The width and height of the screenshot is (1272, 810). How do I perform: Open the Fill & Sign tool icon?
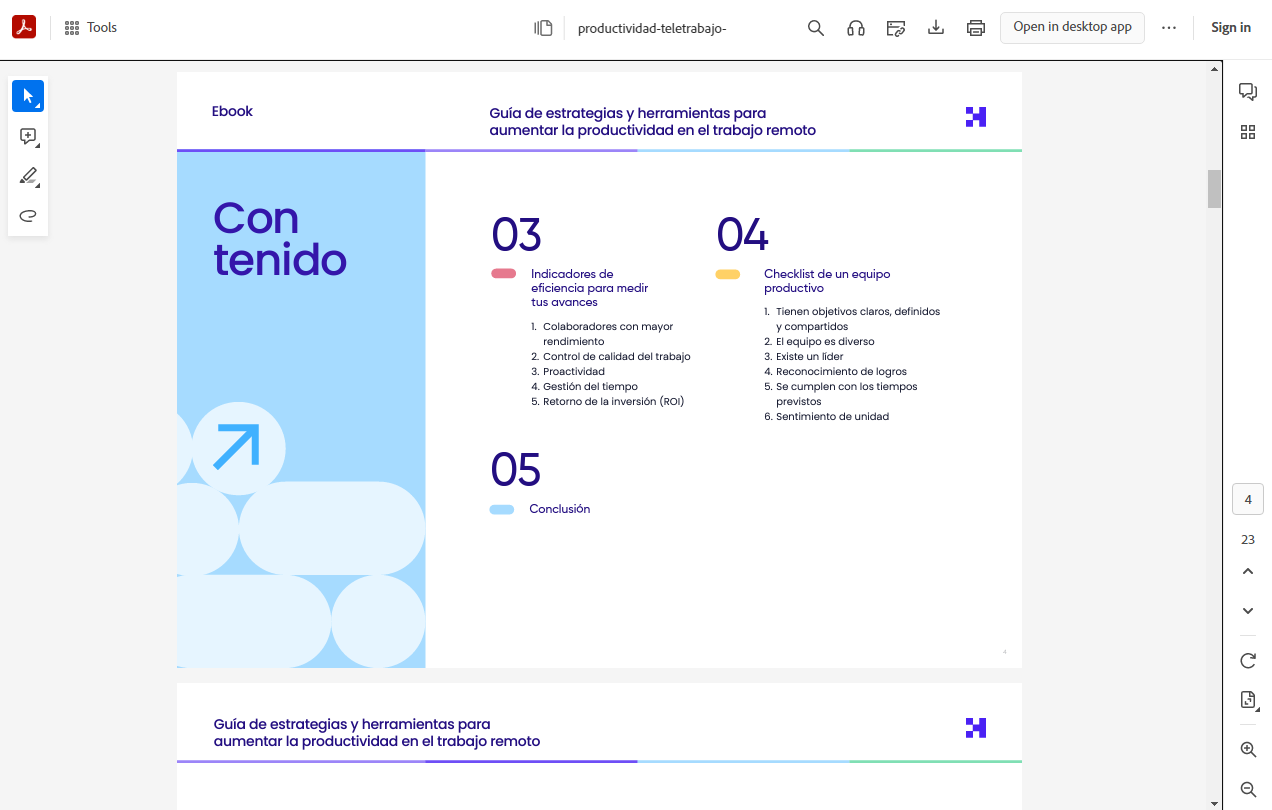(x=895, y=27)
